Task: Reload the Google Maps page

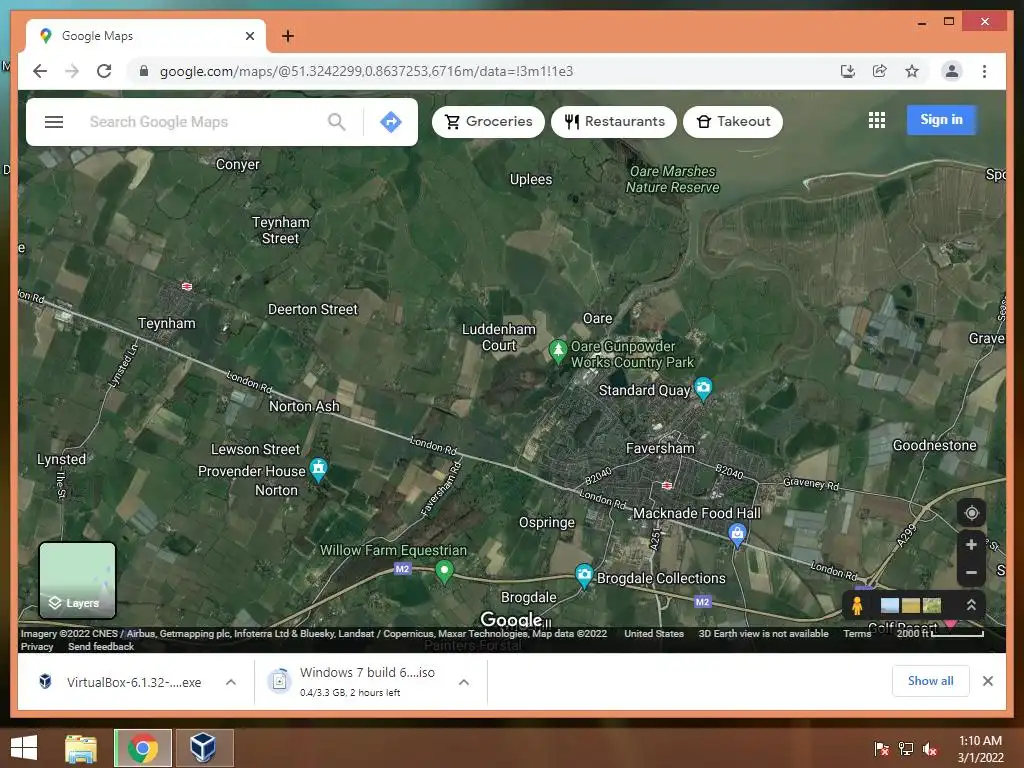Action: tap(104, 71)
